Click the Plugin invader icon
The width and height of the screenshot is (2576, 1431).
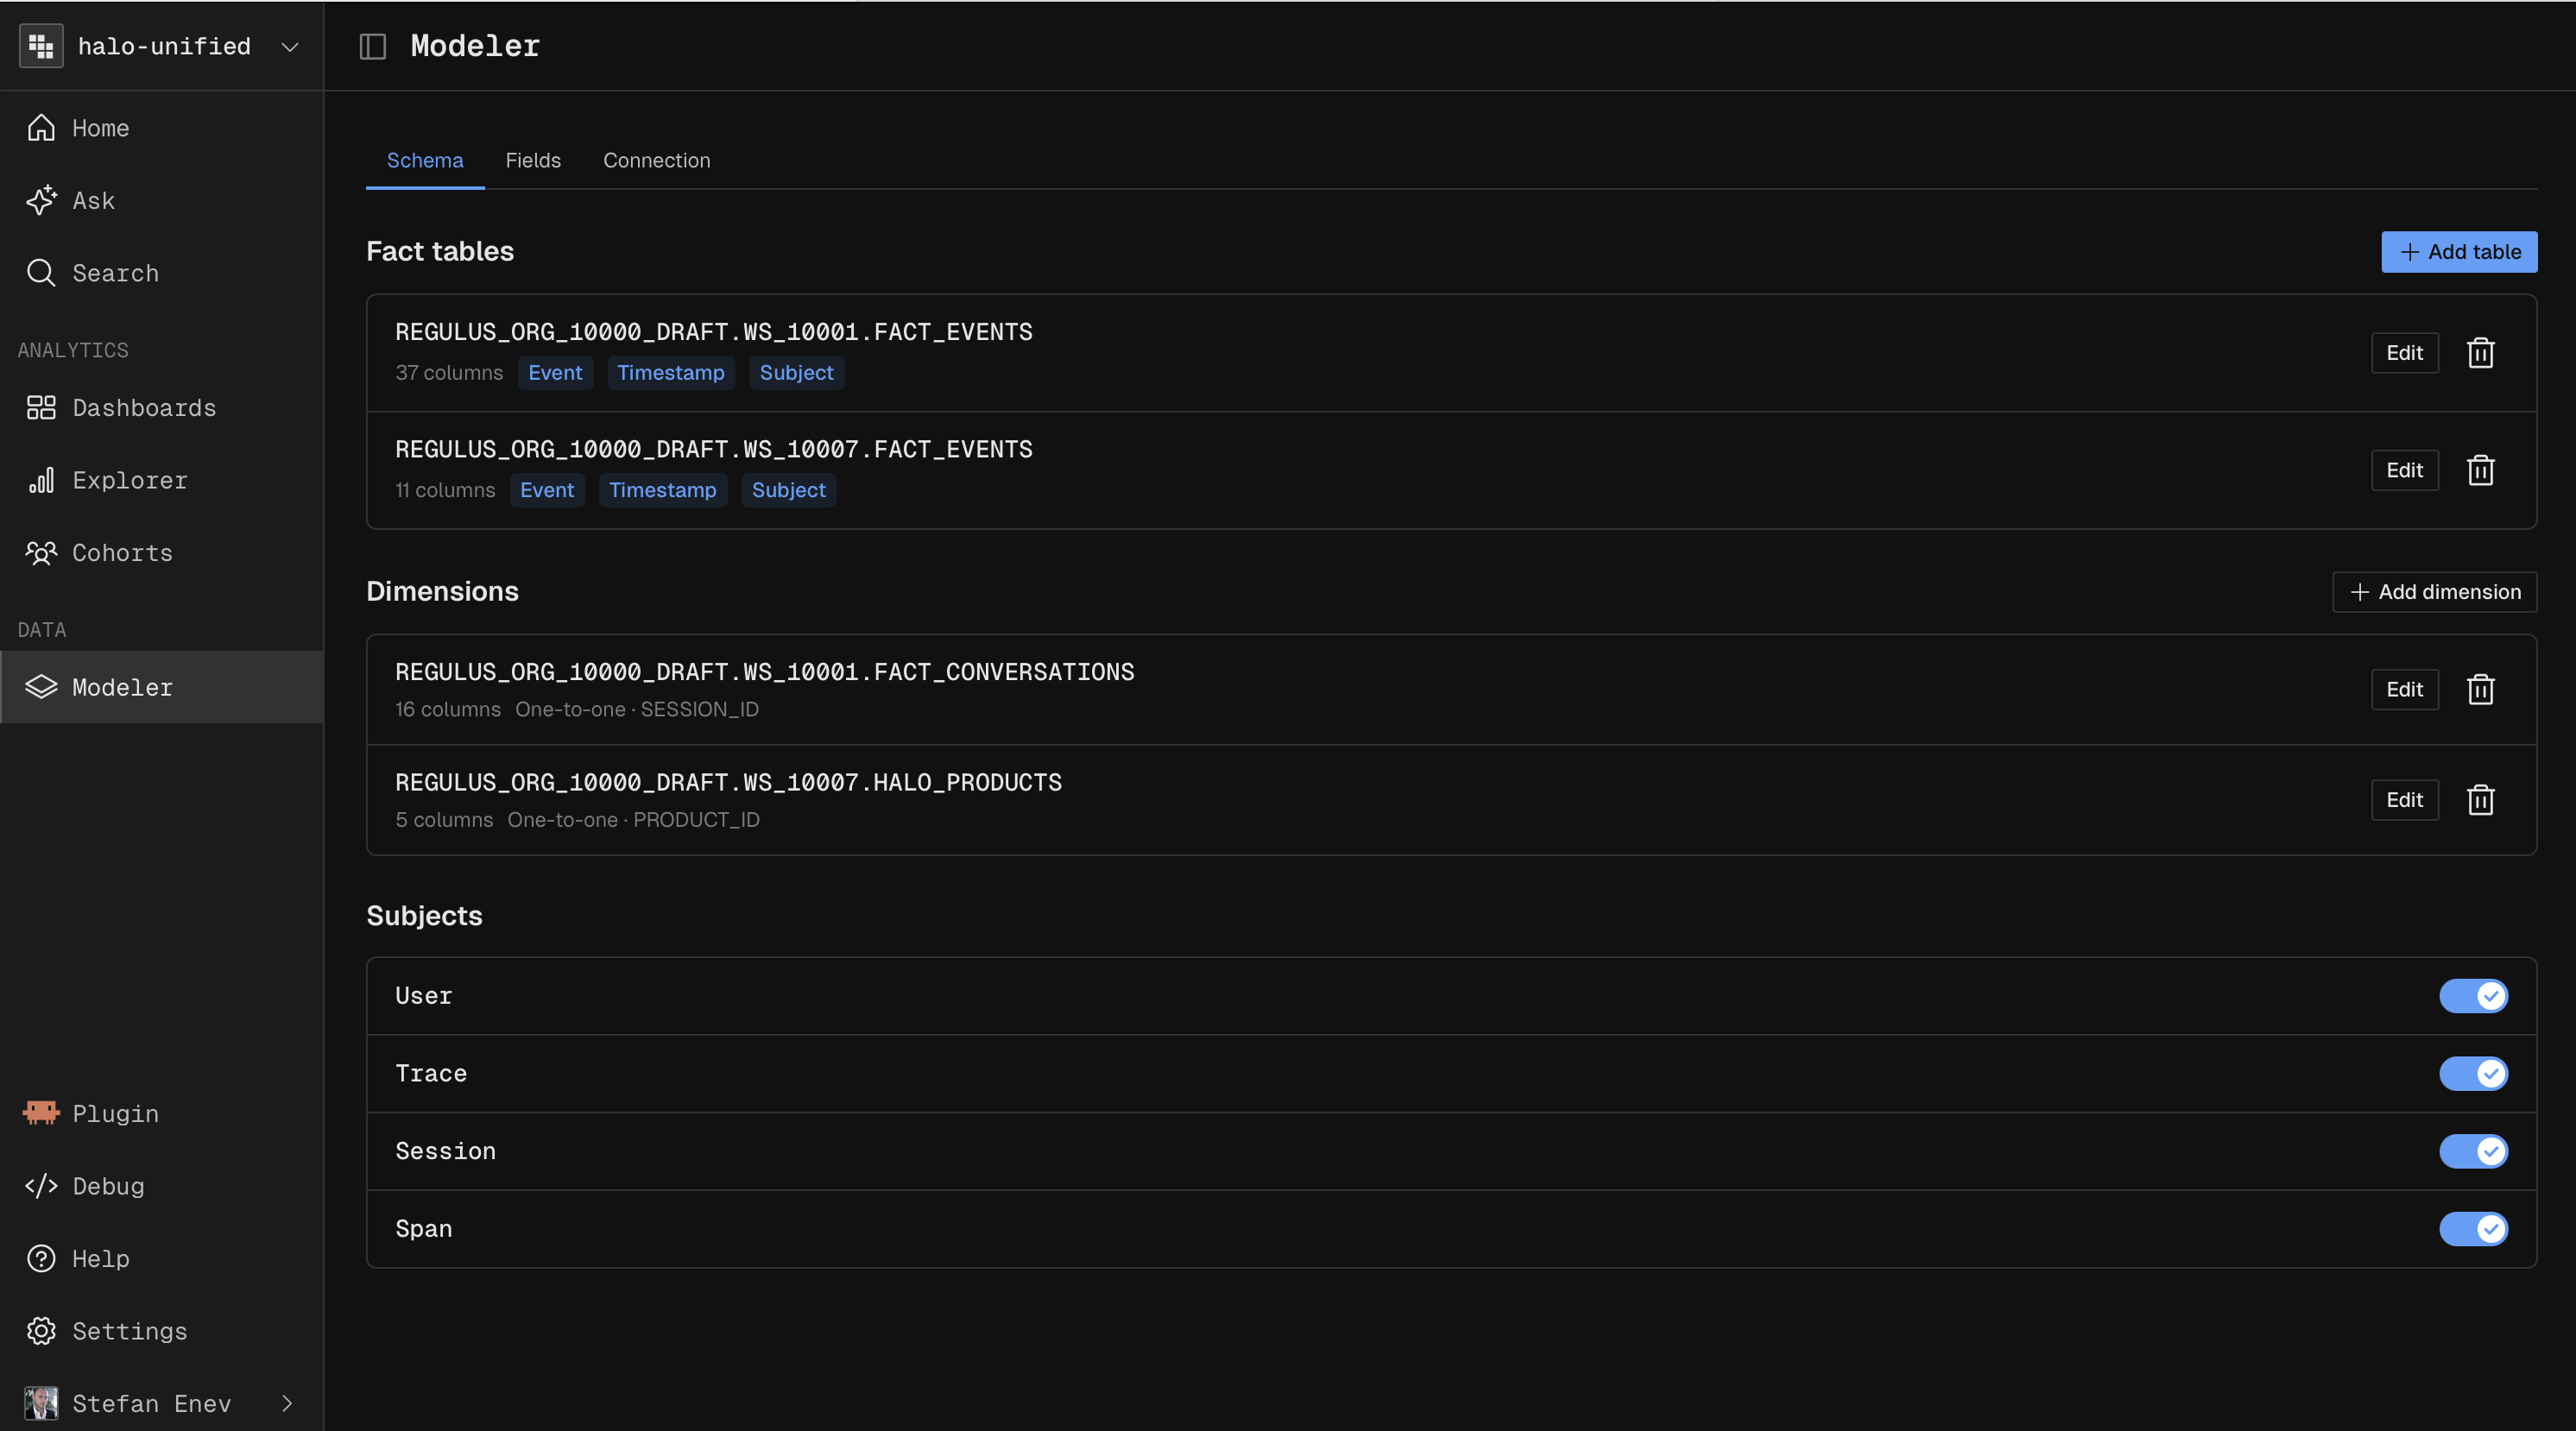click(41, 1113)
